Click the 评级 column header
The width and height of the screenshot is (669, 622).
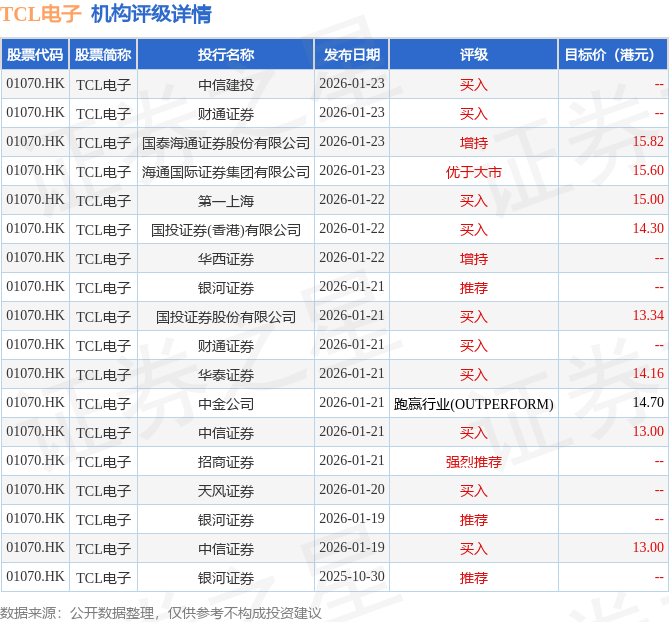[x=474, y=54]
